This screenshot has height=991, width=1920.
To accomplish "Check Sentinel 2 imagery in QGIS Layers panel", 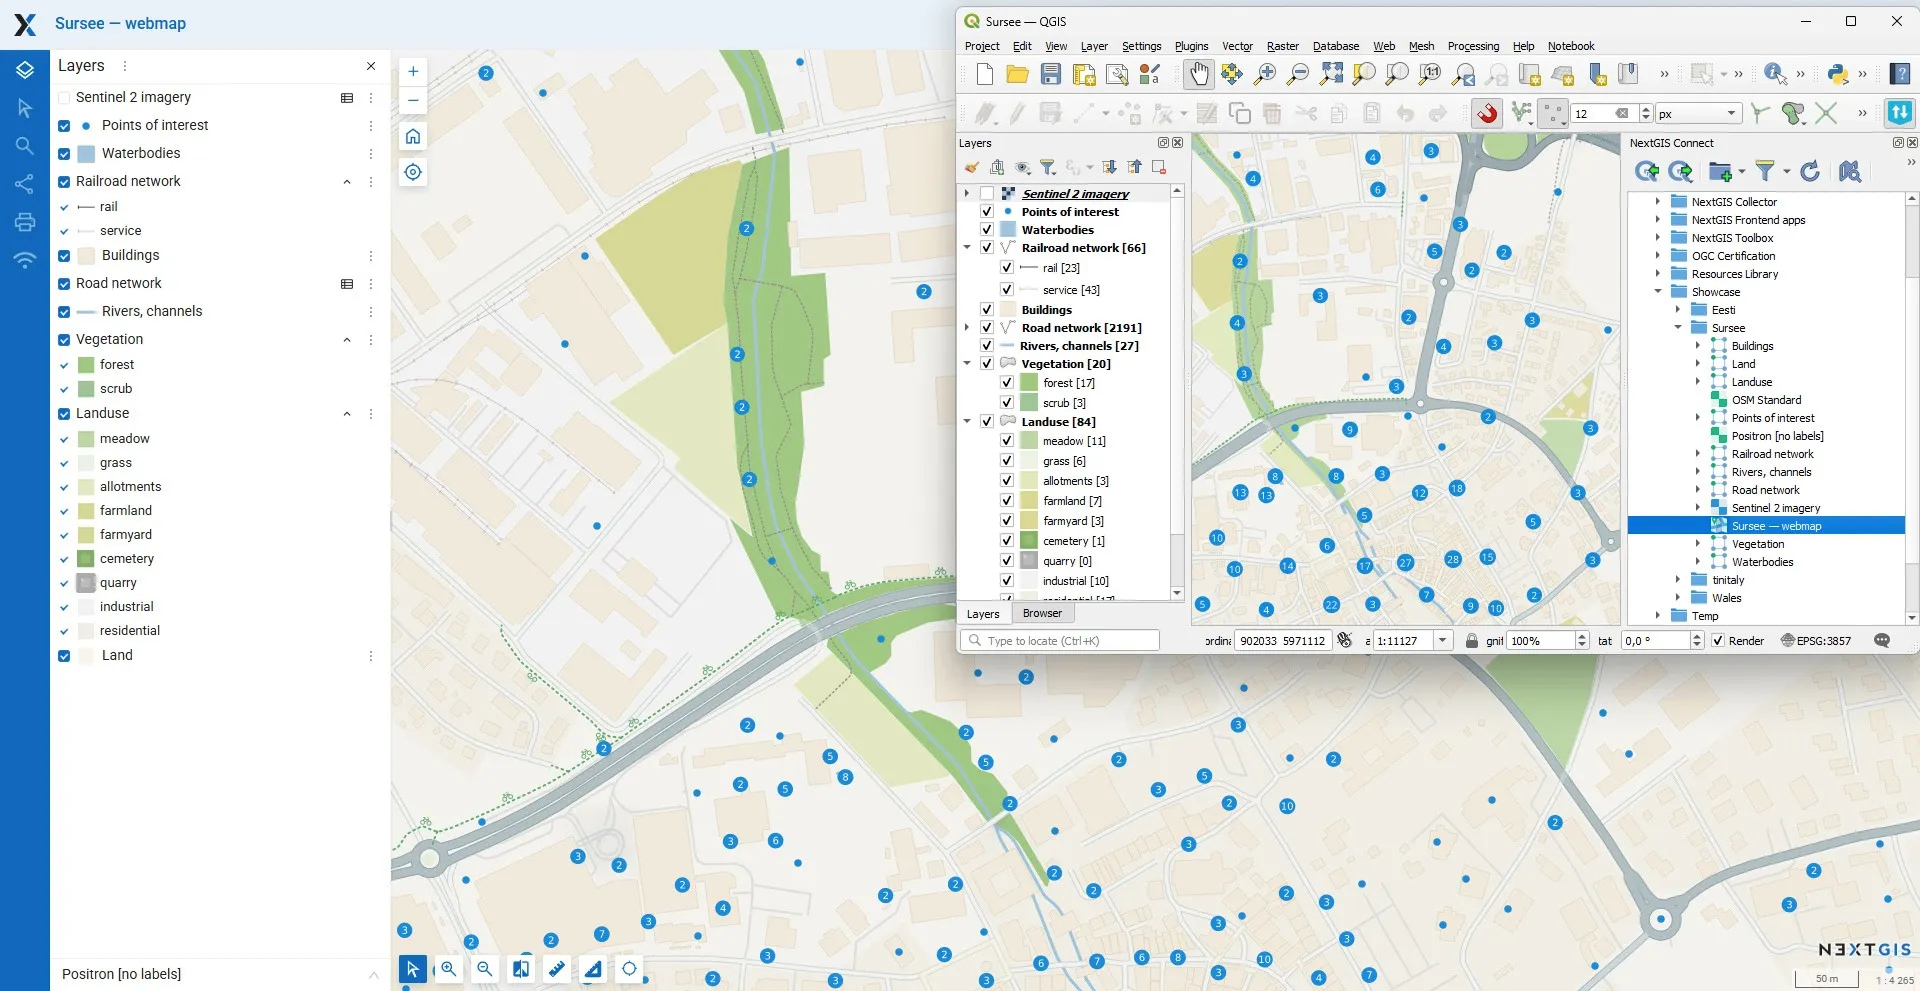I will tap(987, 194).
